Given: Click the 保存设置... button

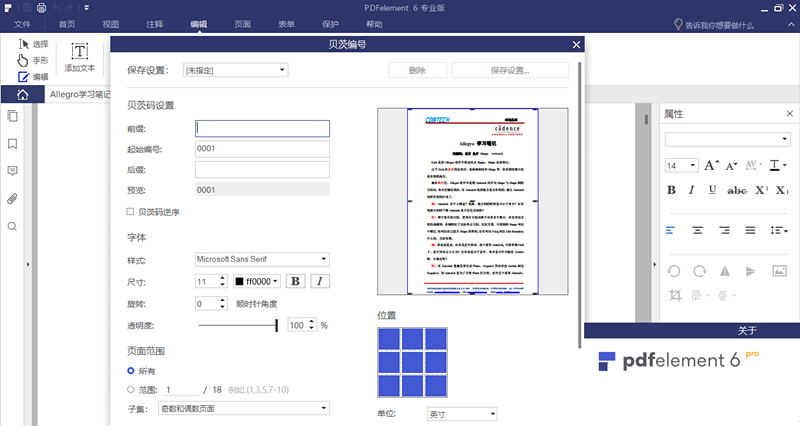Looking at the screenshot, I should point(510,70).
